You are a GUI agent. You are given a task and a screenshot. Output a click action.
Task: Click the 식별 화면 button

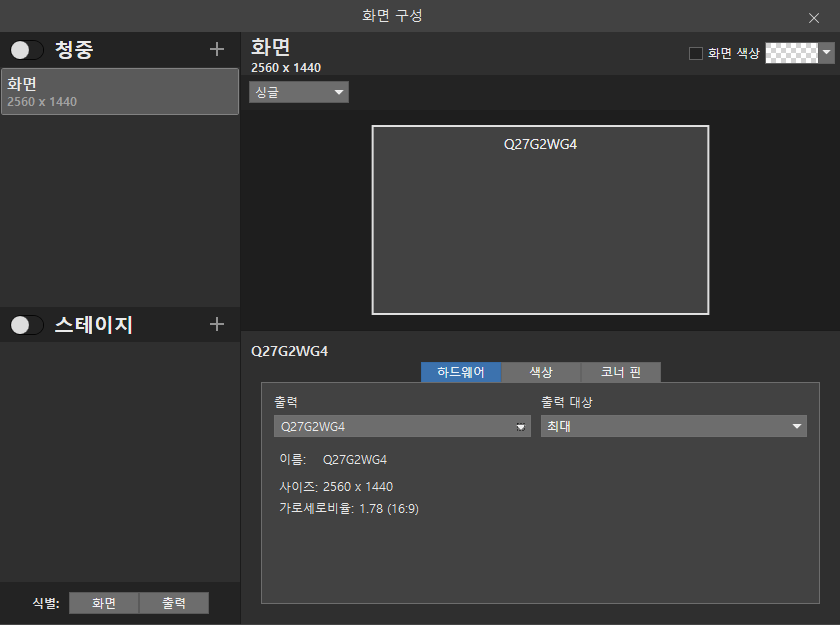(x=104, y=603)
